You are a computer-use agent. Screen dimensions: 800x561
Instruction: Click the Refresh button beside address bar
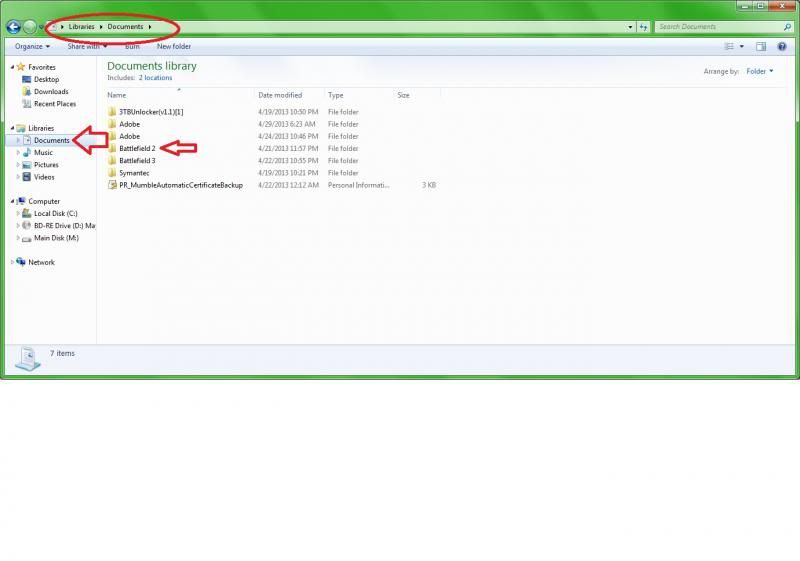pyautogui.click(x=644, y=27)
